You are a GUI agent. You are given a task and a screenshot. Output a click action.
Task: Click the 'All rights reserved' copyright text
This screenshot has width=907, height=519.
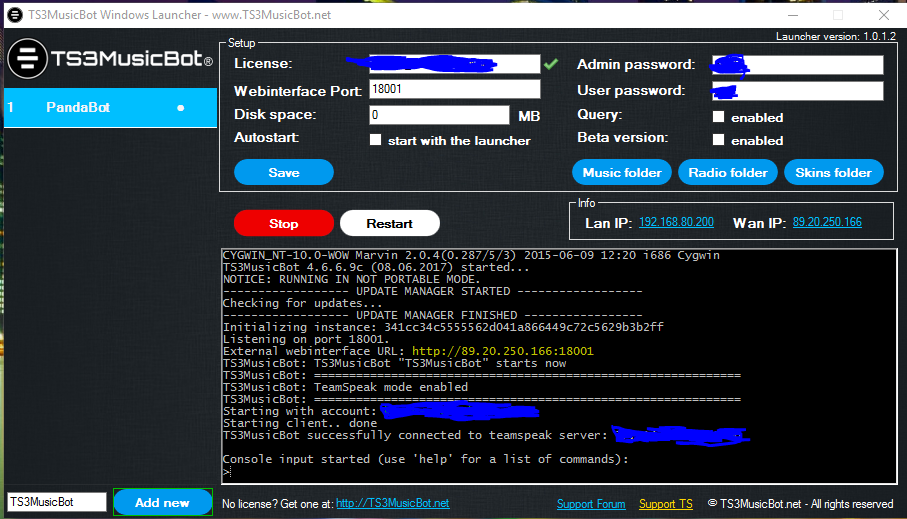pos(852,504)
